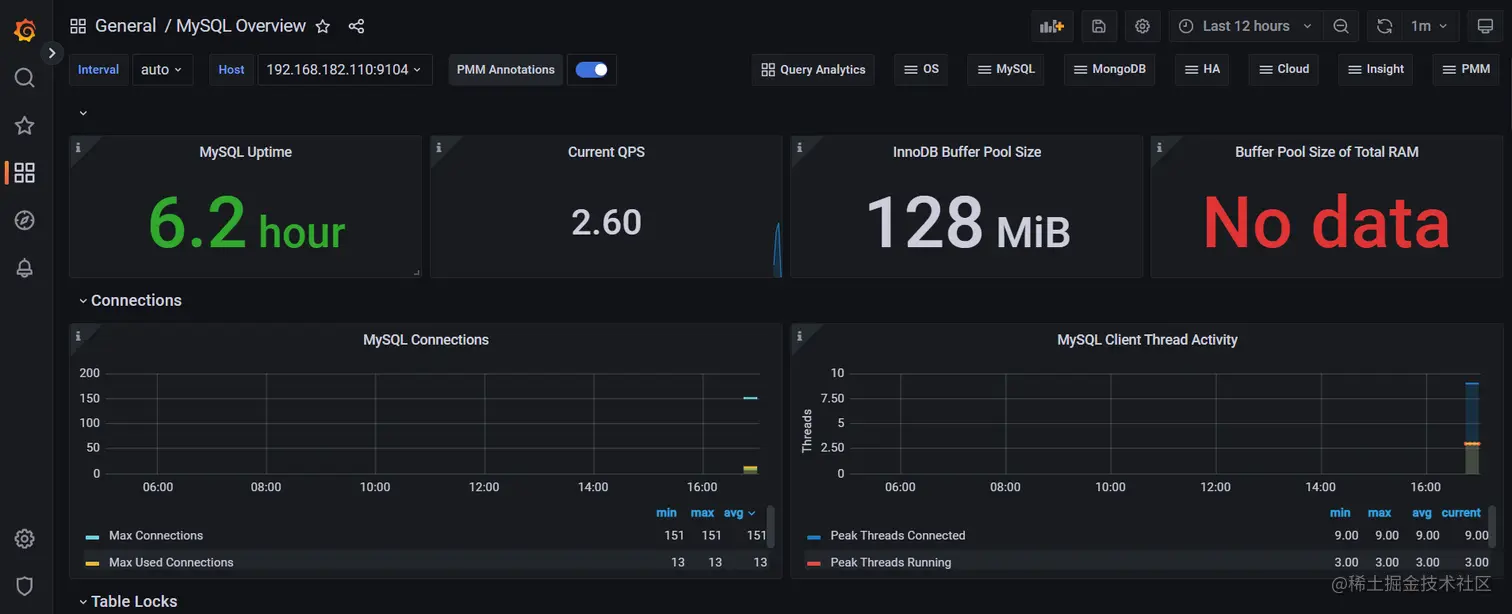
Task: Open MySQL Client Thread Activity panel title menu
Action: click(x=1147, y=340)
